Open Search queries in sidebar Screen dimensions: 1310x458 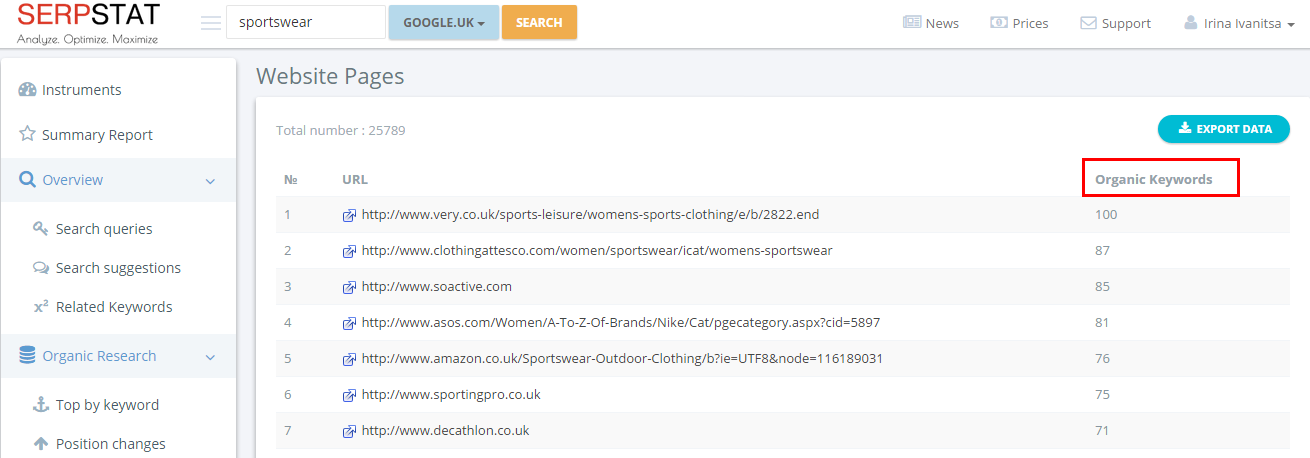point(104,229)
